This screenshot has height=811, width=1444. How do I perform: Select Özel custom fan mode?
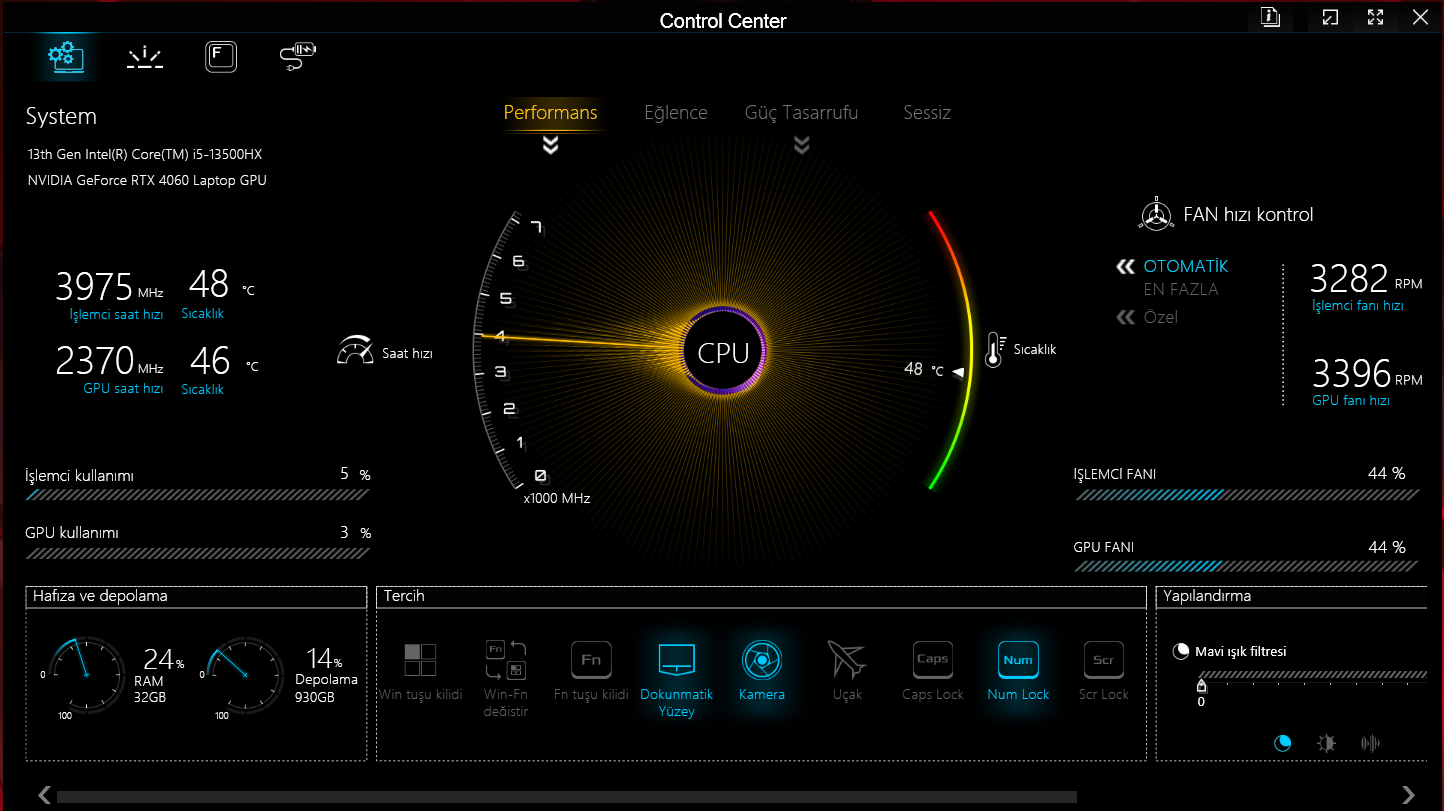1161,317
